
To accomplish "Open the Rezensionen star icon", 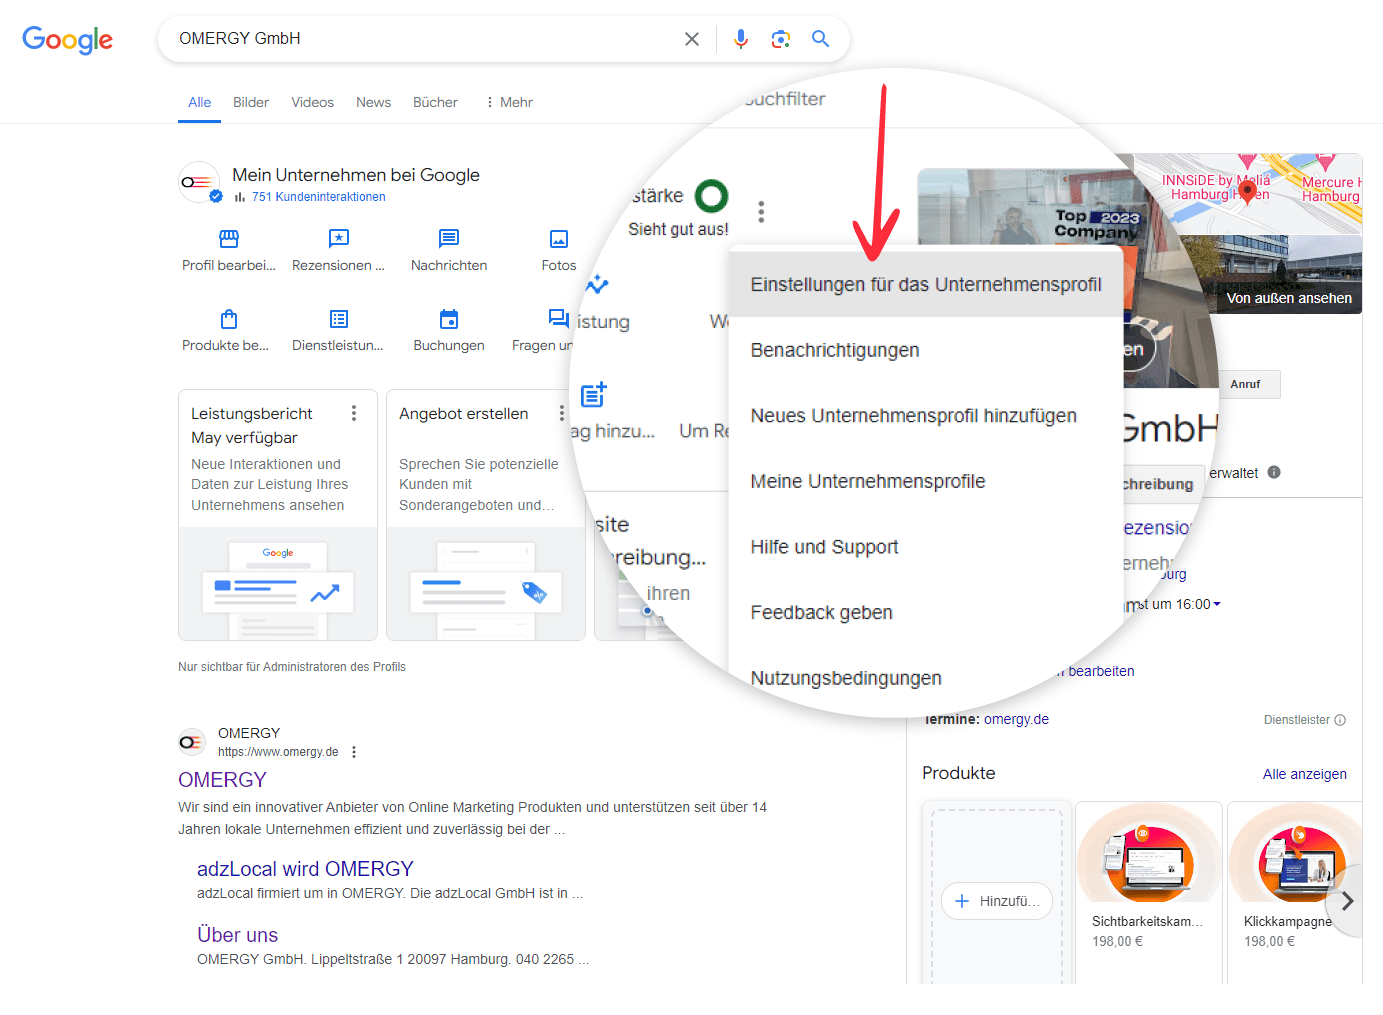I will 339,238.
